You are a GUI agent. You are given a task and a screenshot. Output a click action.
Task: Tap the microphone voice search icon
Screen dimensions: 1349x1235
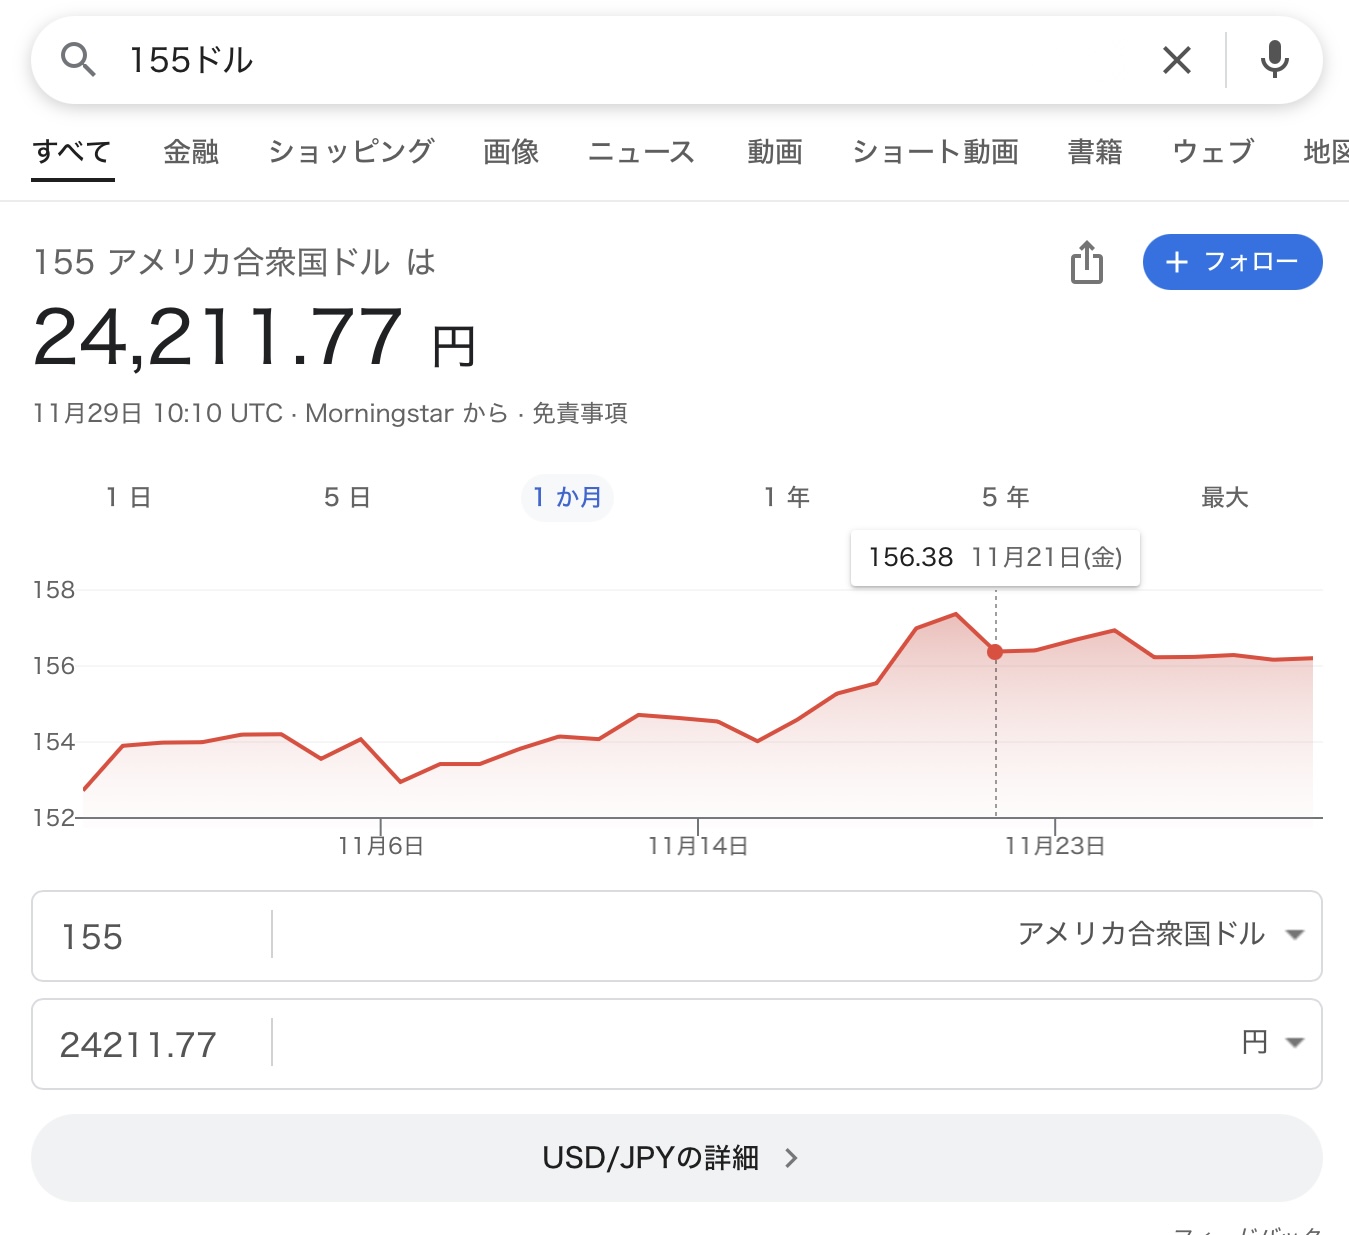[x=1274, y=60]
